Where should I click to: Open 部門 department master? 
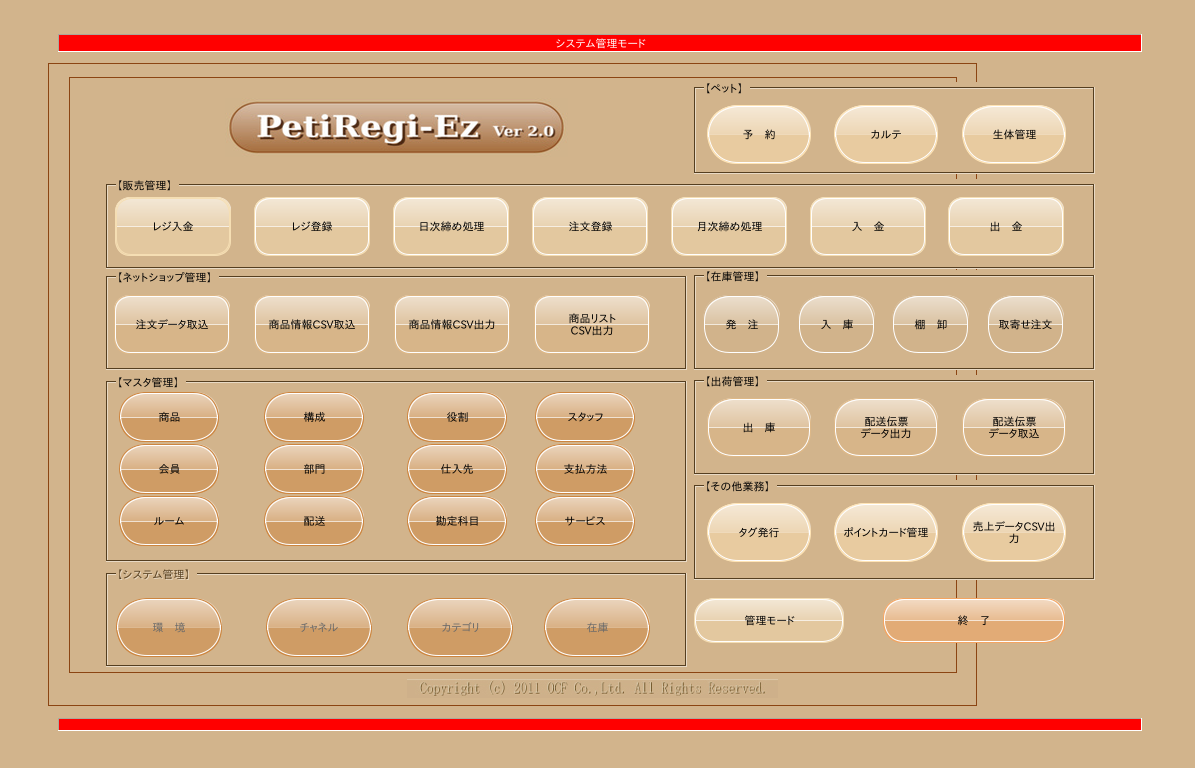coord(314,469)
